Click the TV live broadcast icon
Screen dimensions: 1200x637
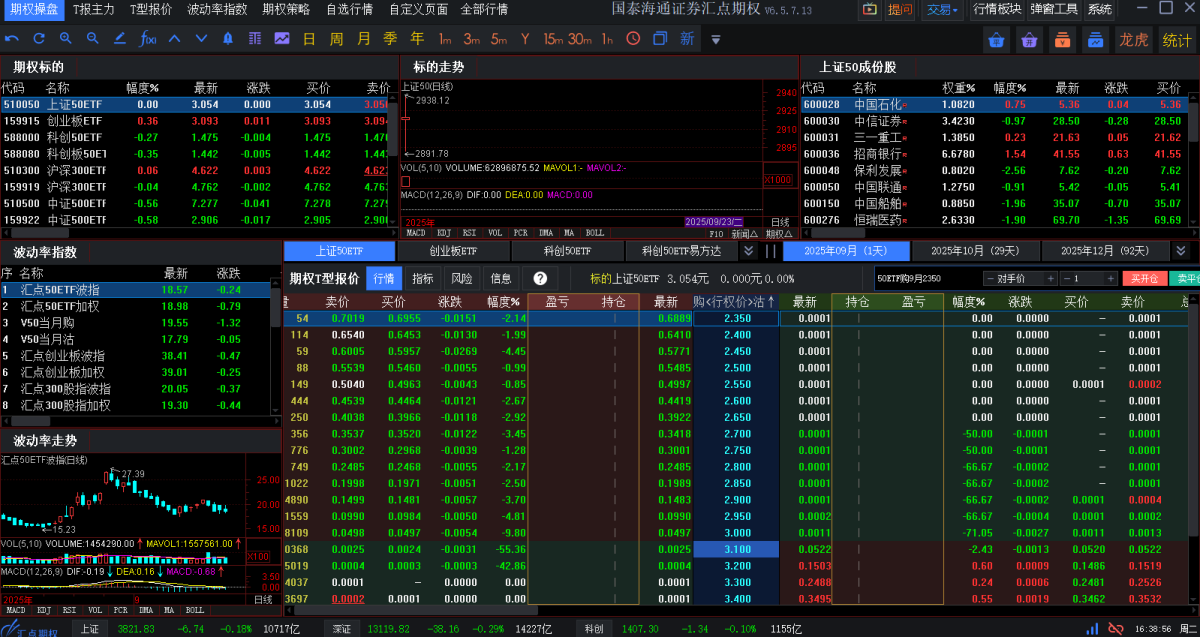(x=869, y=10)
